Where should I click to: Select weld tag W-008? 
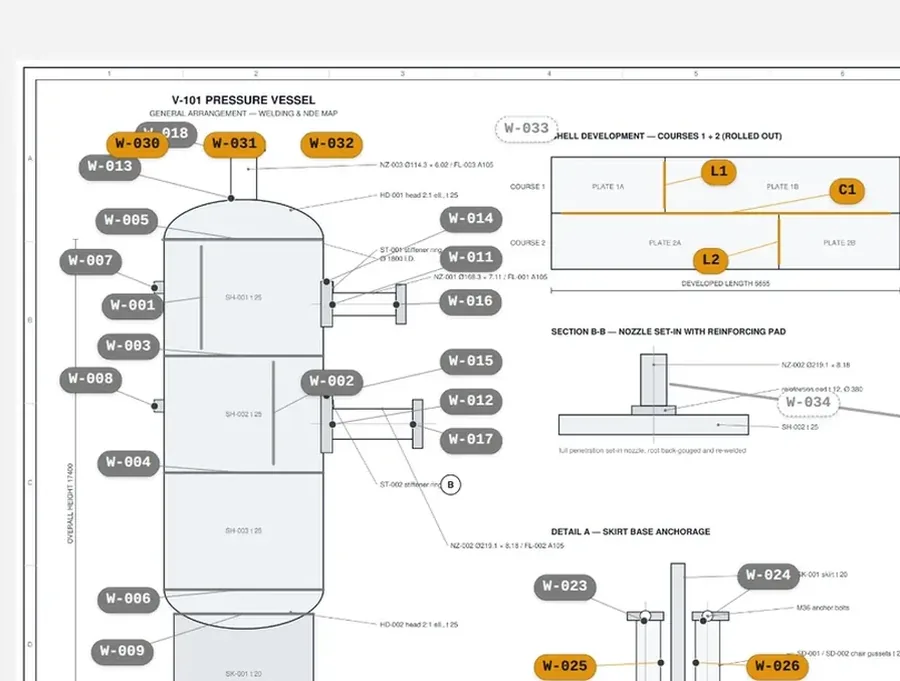click(x=90, y=379)
